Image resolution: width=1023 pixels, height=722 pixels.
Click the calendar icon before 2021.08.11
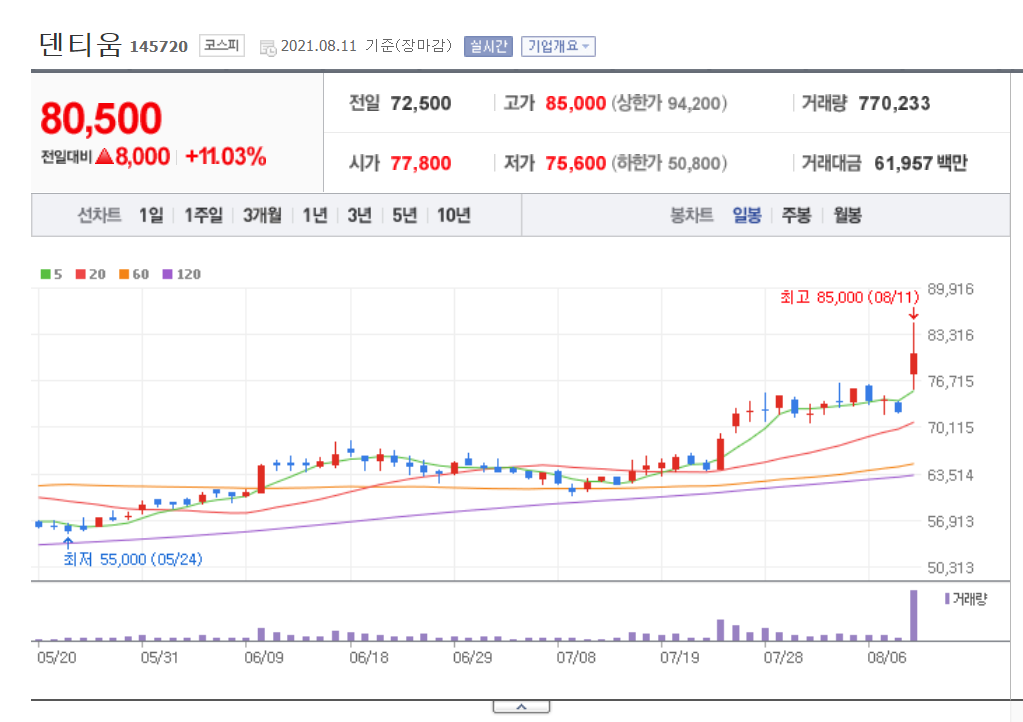coord(267,48)
